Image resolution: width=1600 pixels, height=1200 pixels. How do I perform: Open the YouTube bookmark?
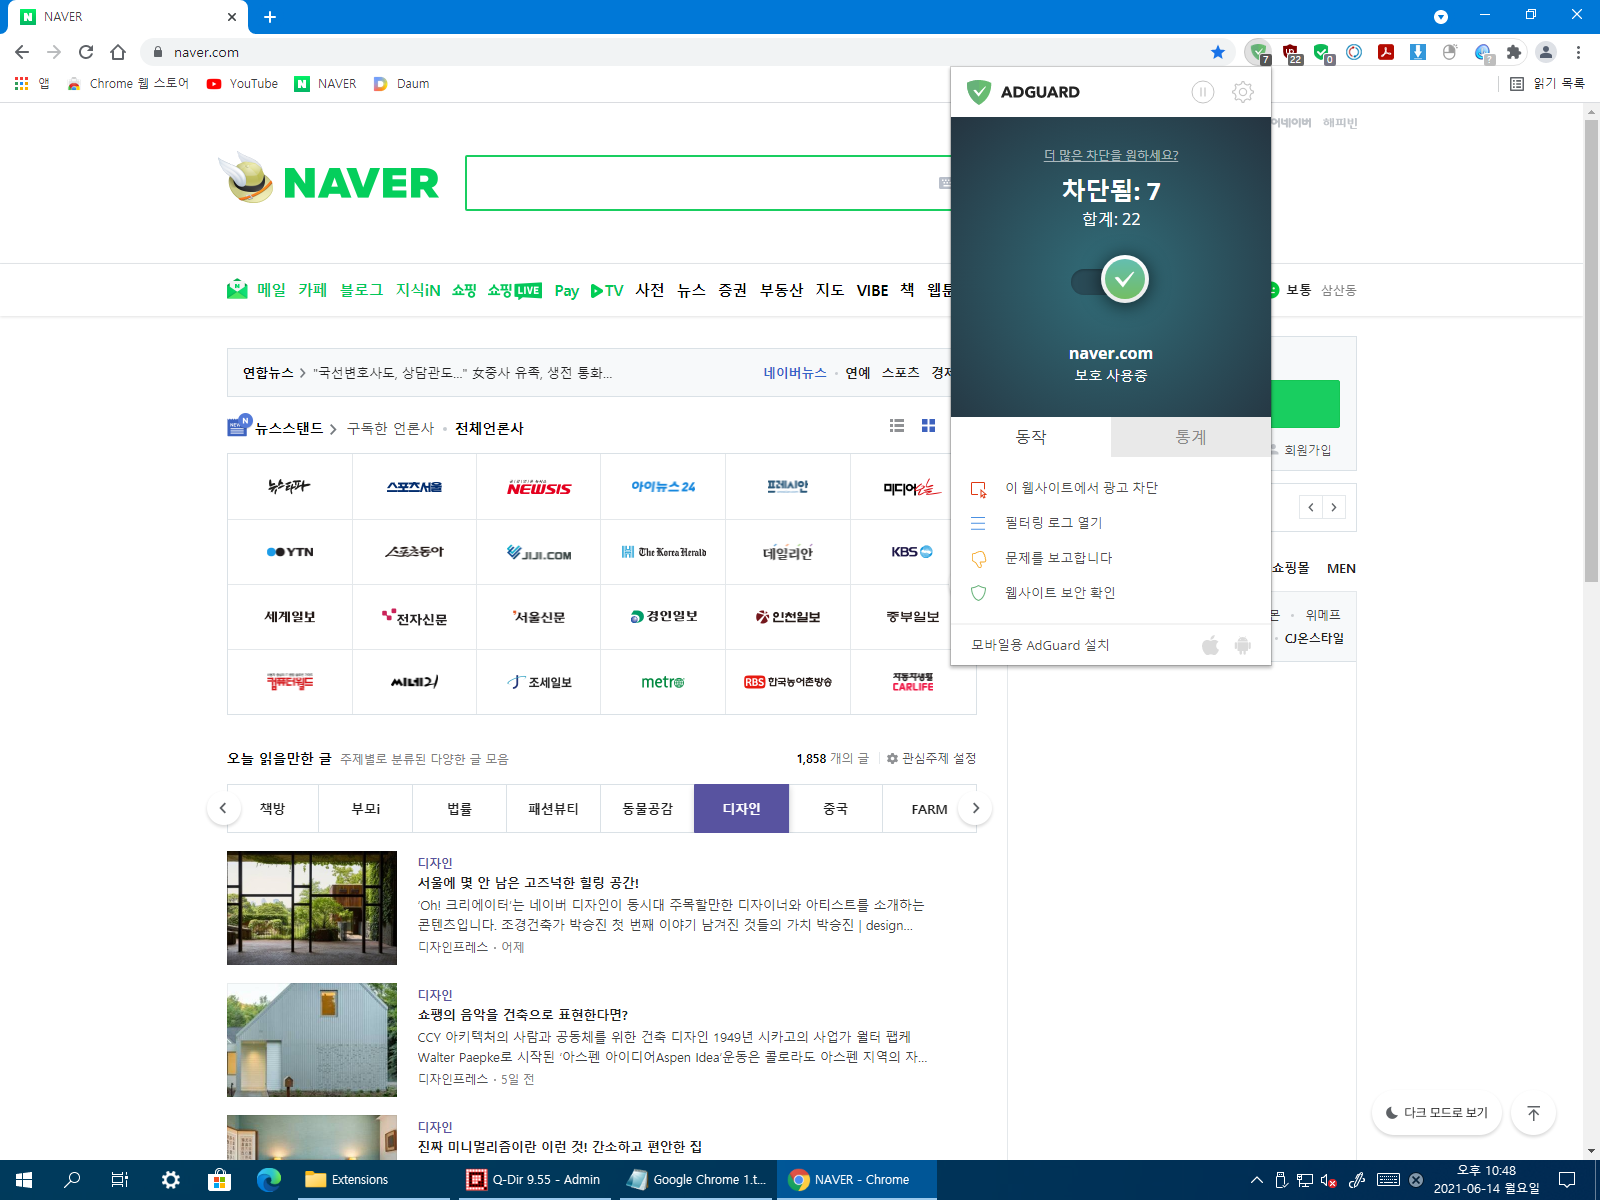click(243, 84)
